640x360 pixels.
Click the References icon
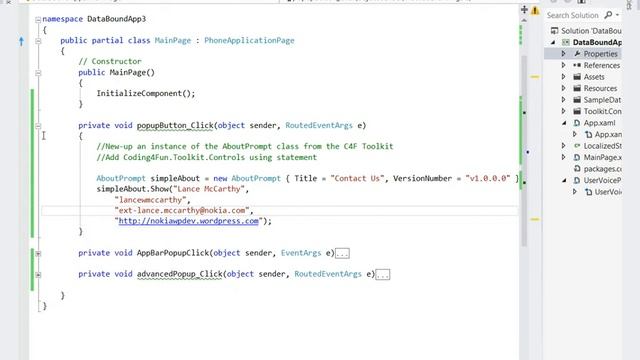pos(577,65)
